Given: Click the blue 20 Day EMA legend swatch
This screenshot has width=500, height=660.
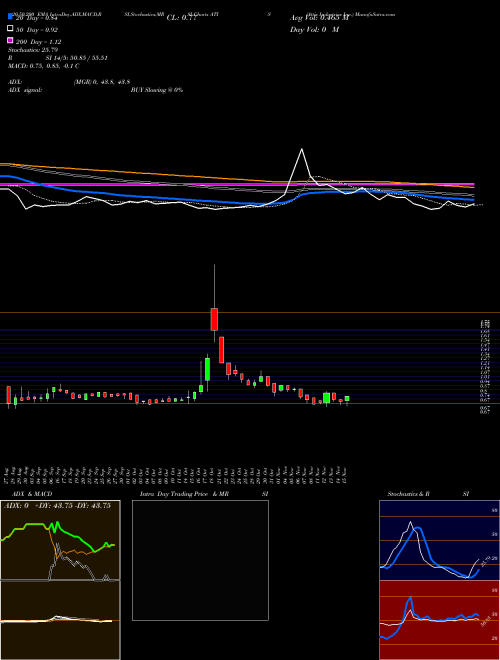Looking at the screenshot, I should 10,17.
